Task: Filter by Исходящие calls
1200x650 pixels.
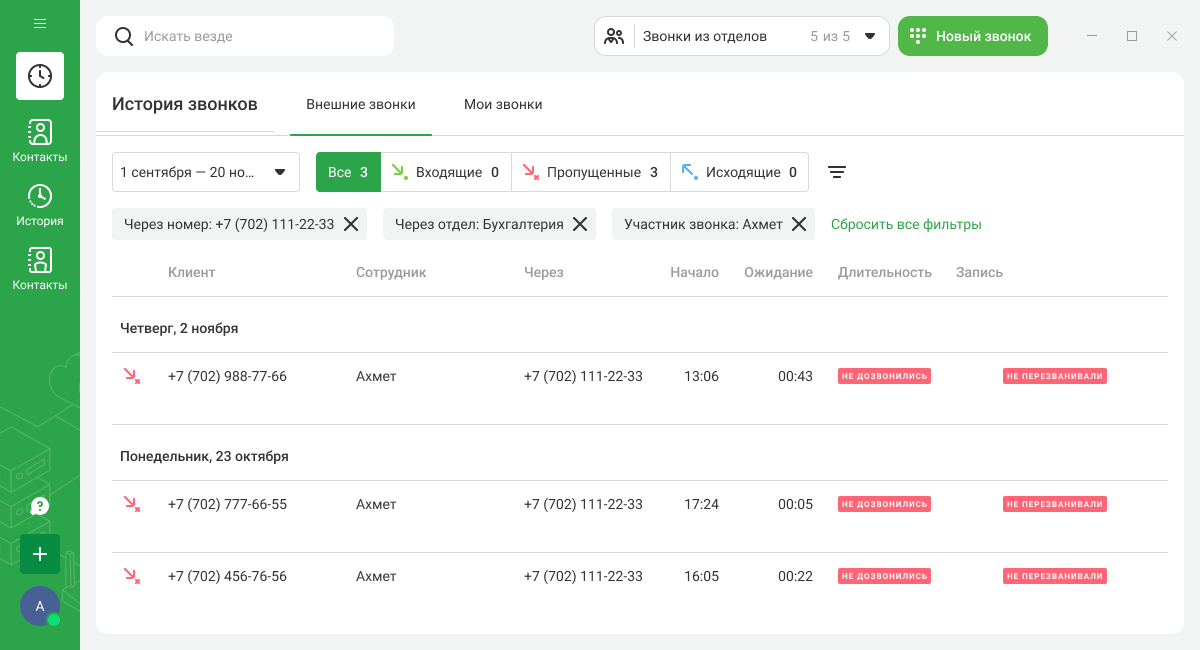Action: 740,172
